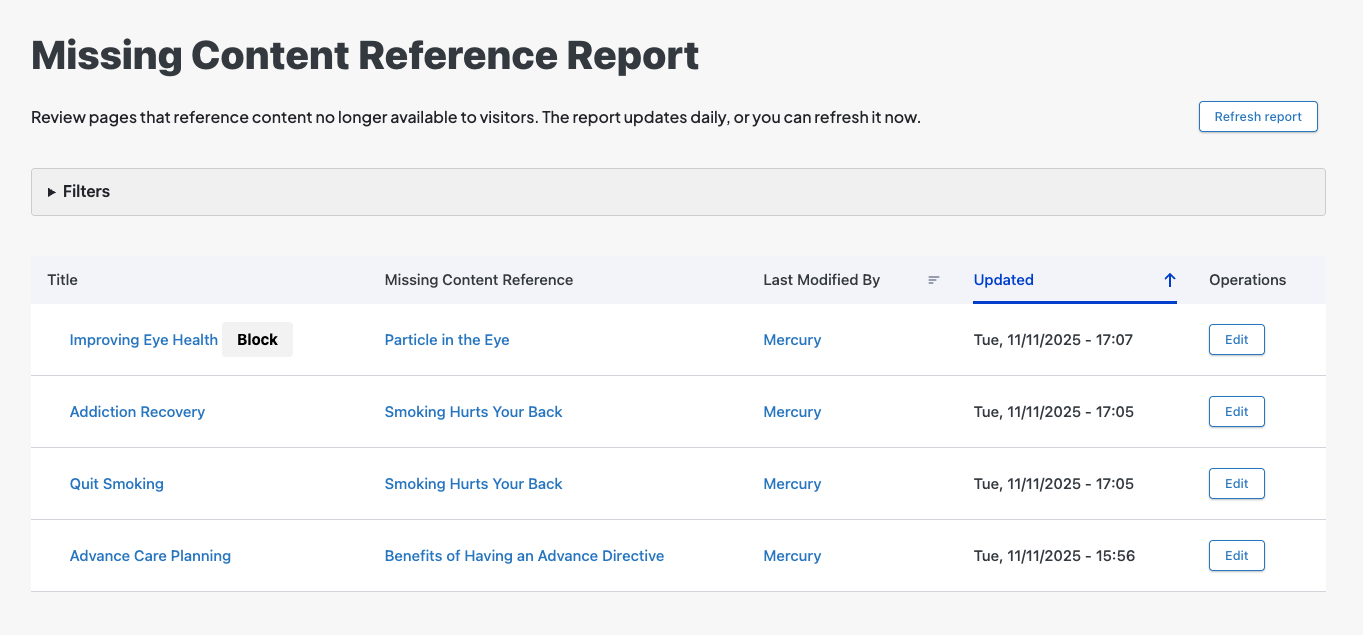Screen dimensions: 1363x635
Task: Open the Addiction Recovery title link
Action: tap(137, 412)
